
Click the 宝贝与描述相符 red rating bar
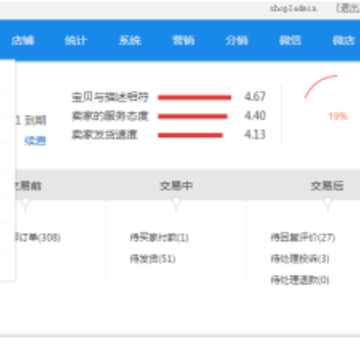pyautogui.click(x=194, y=98)
